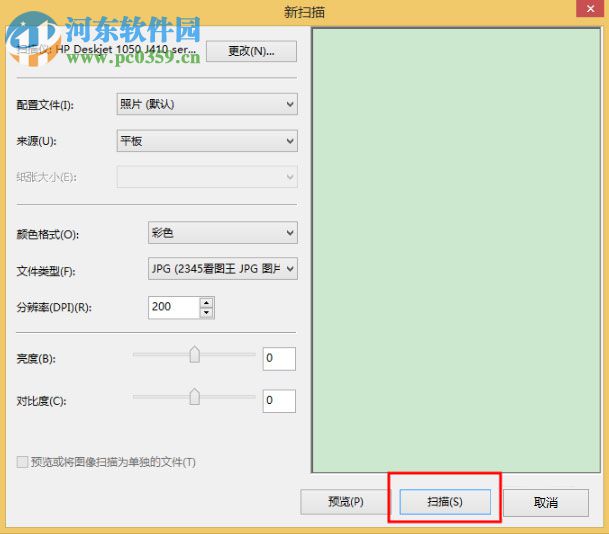This screenshot has width=609, height=534.
Task: Click the 亮度 brightness slider handle
Action: 195,354
